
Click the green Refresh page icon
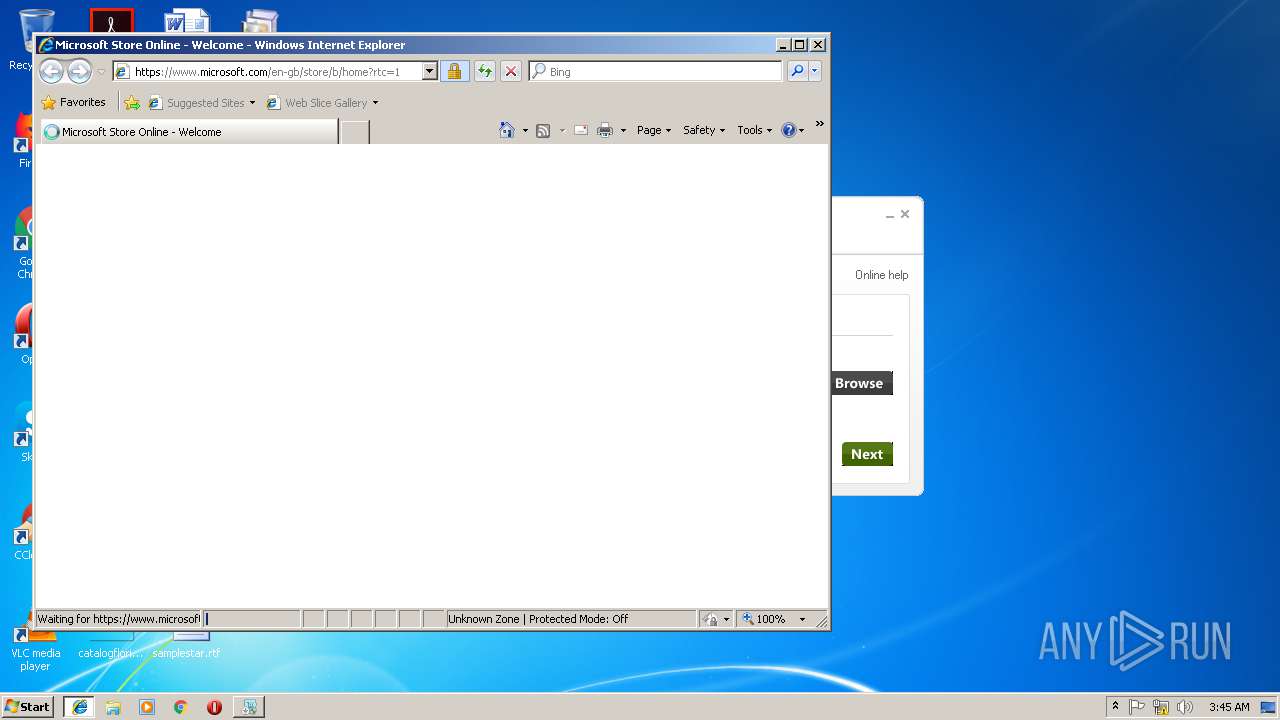[485, 72]
